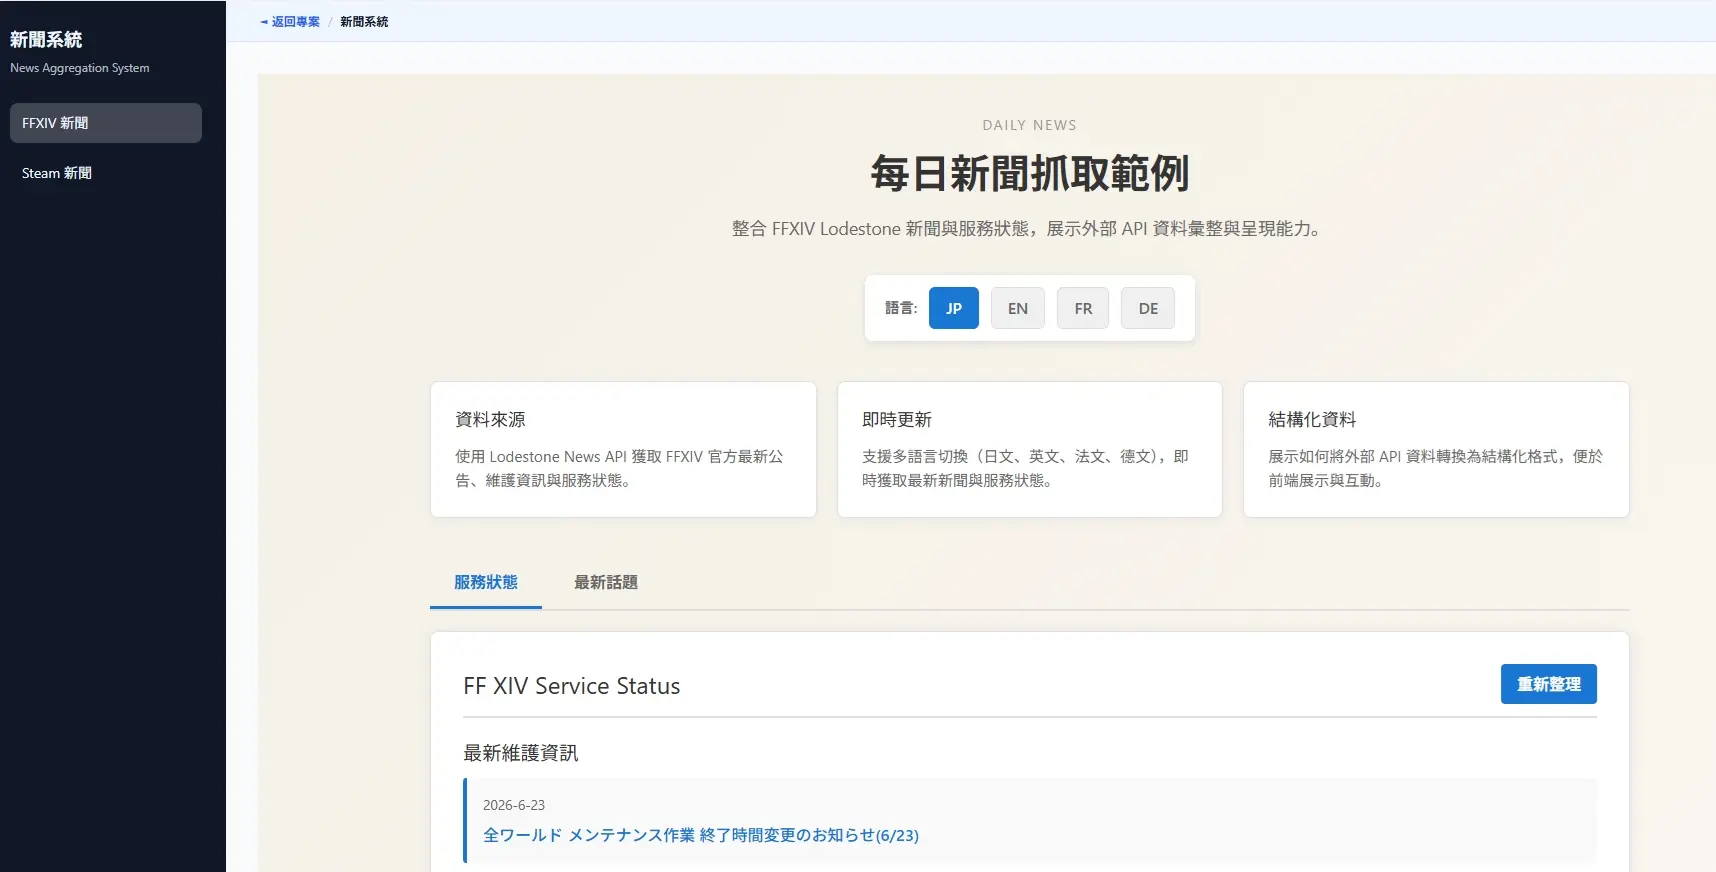Open the 服務狀態 tab
1716x872 pixels.
tap(486, 582)
